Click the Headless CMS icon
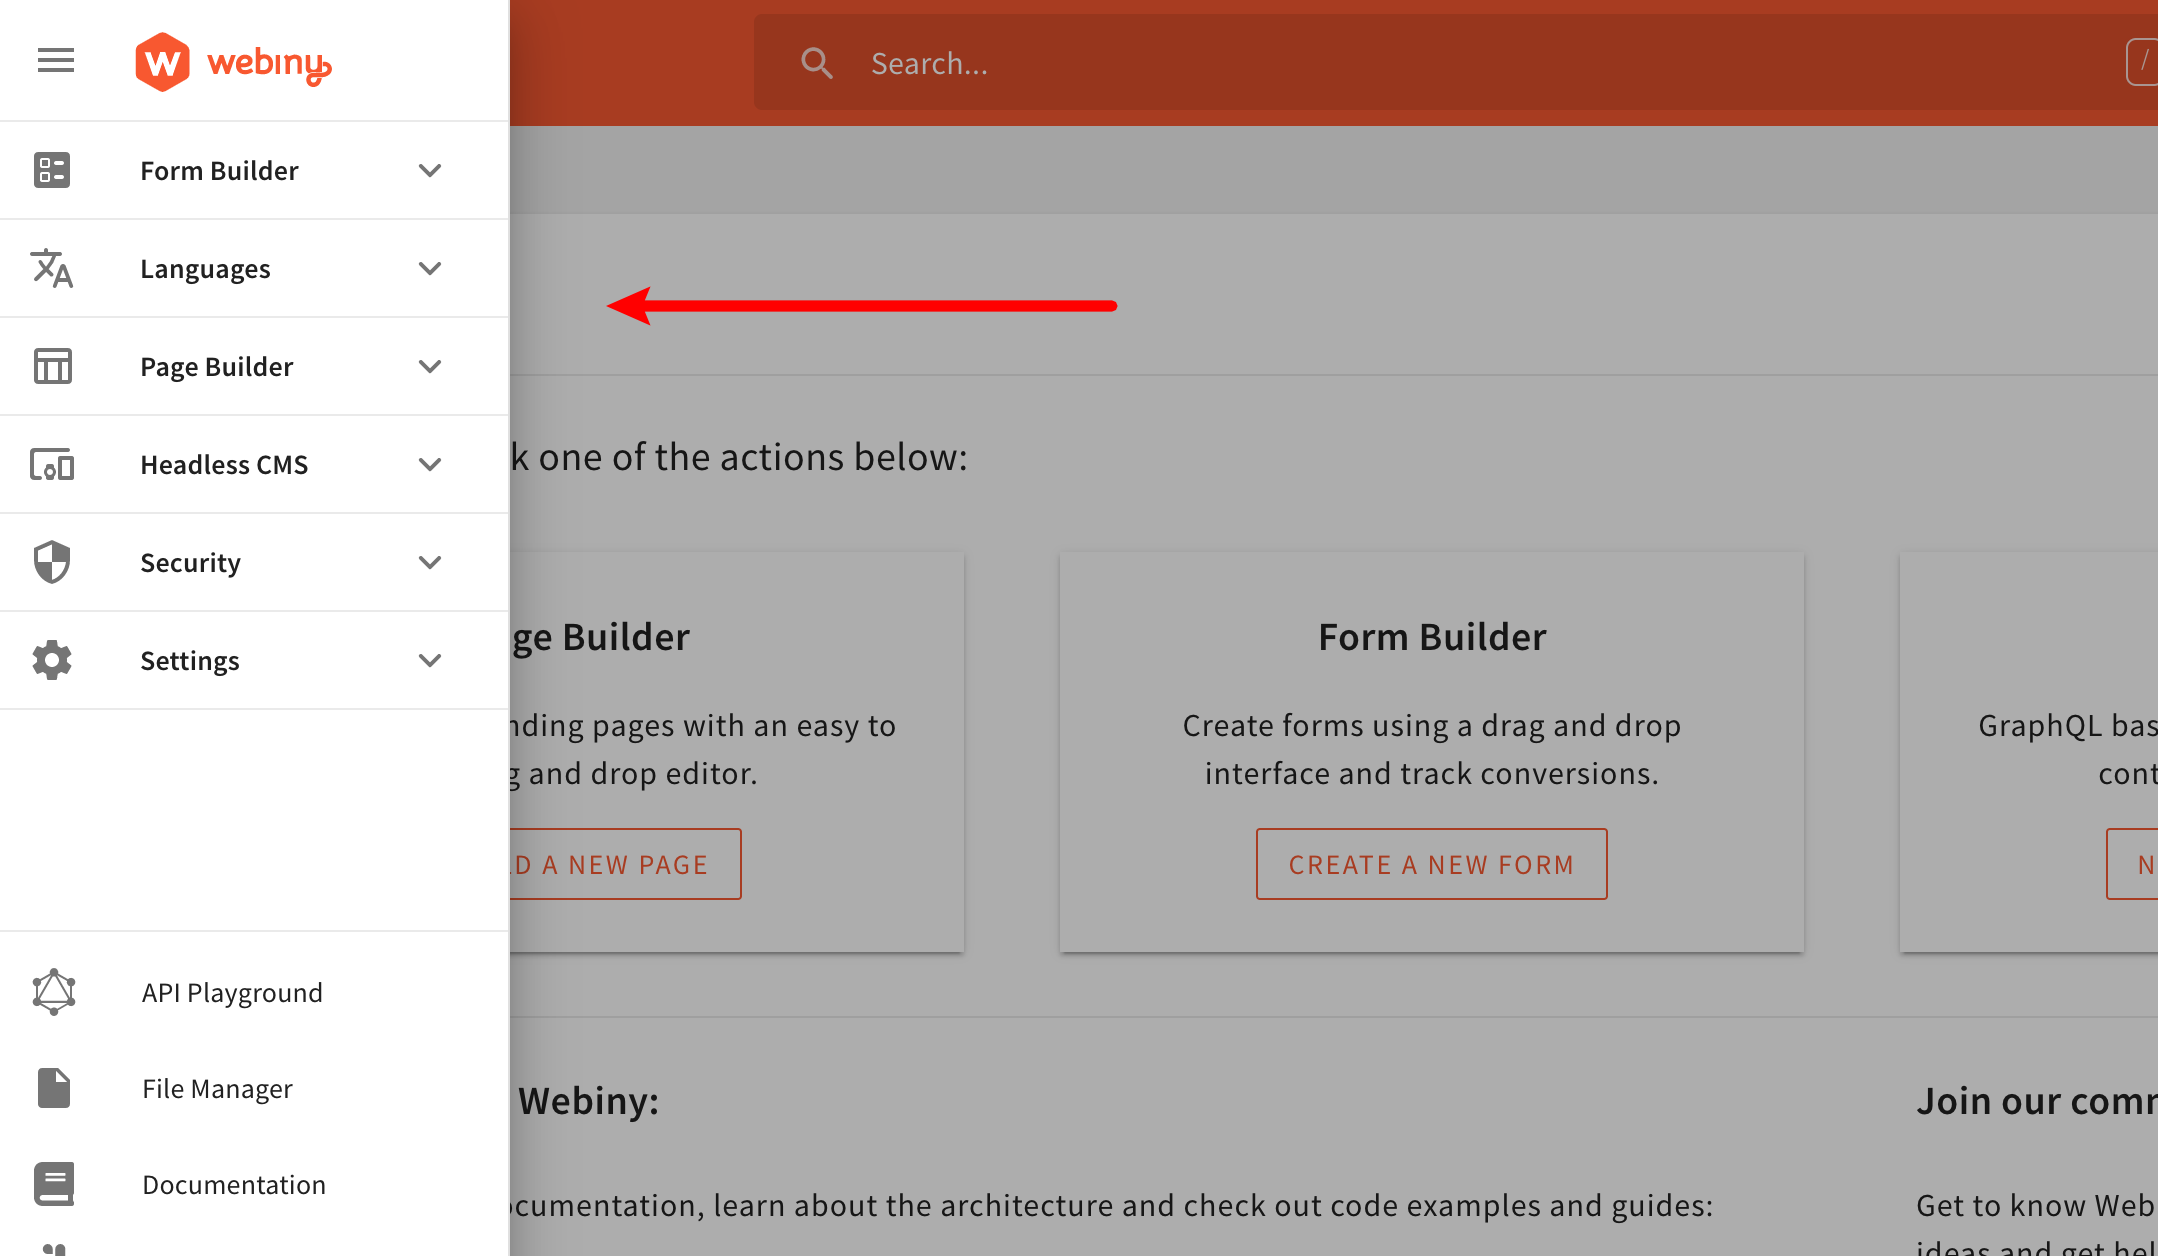This screenshot has width=2158, height=1256. [x=52, y=464]
